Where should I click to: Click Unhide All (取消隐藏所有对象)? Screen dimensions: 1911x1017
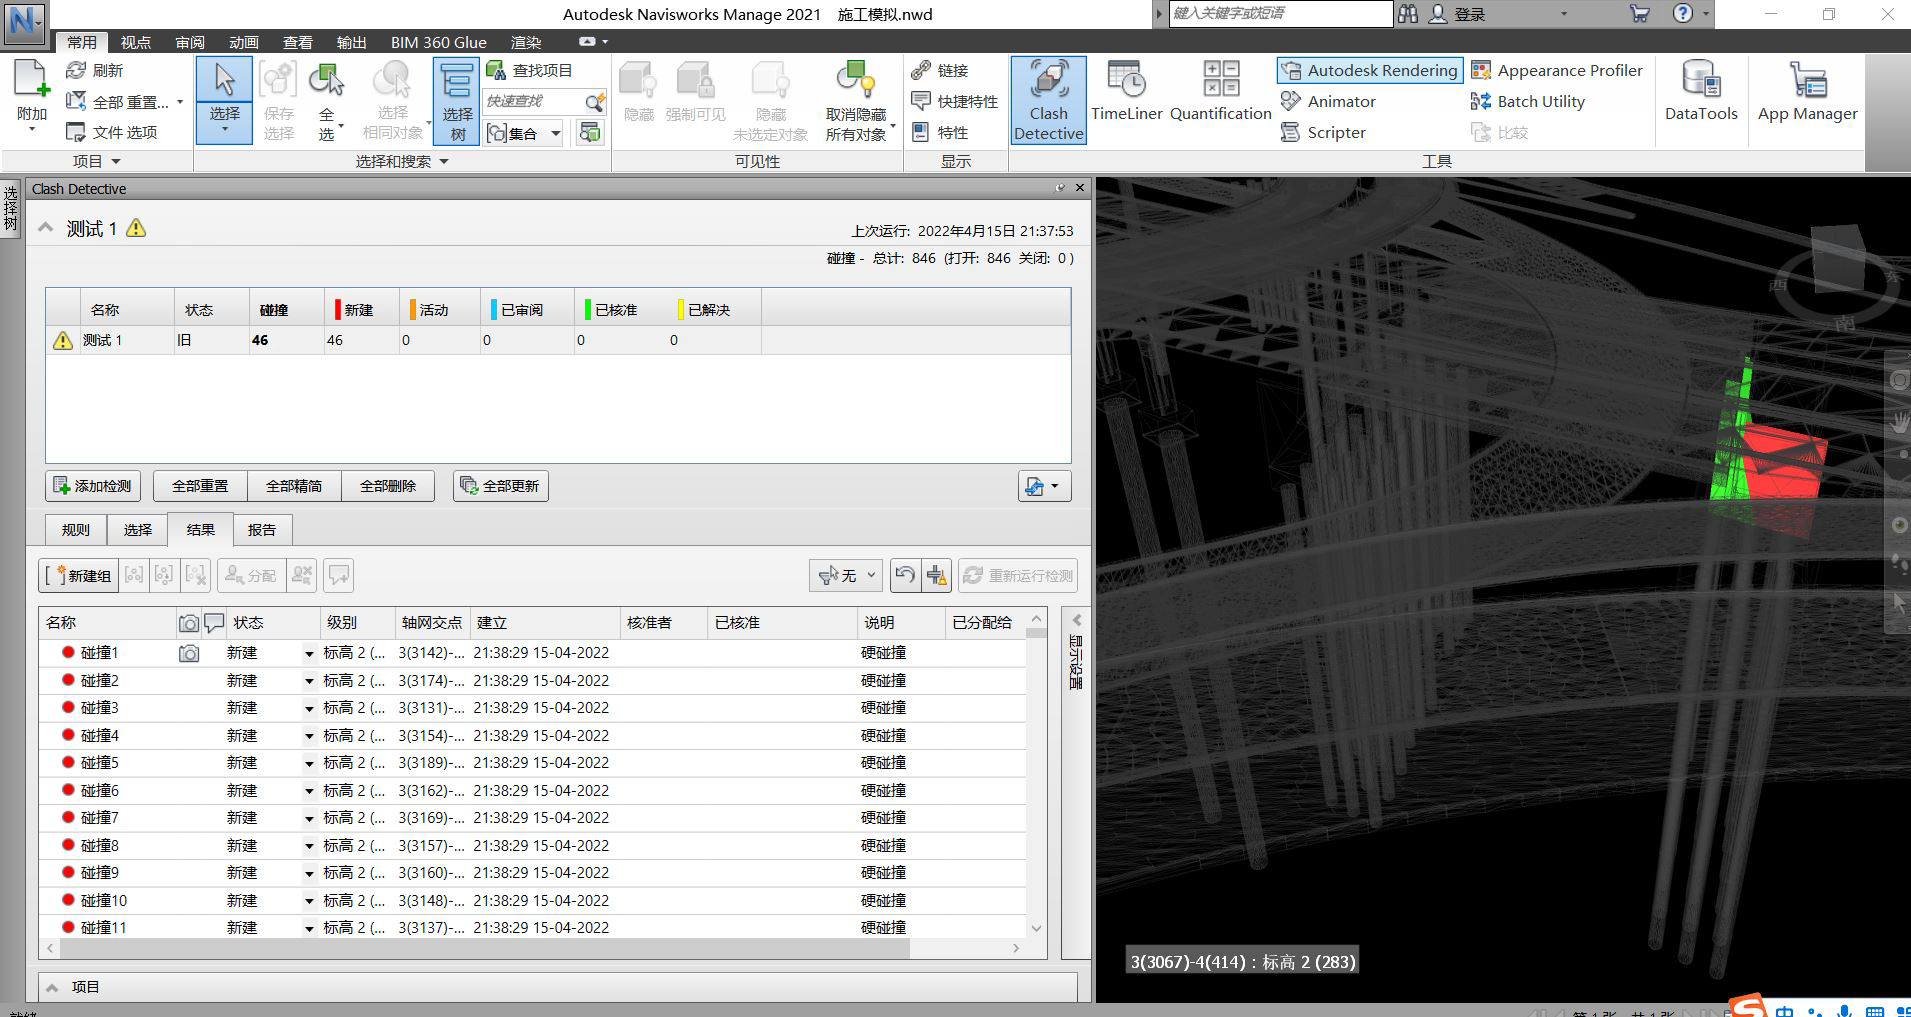coord(856,100)
